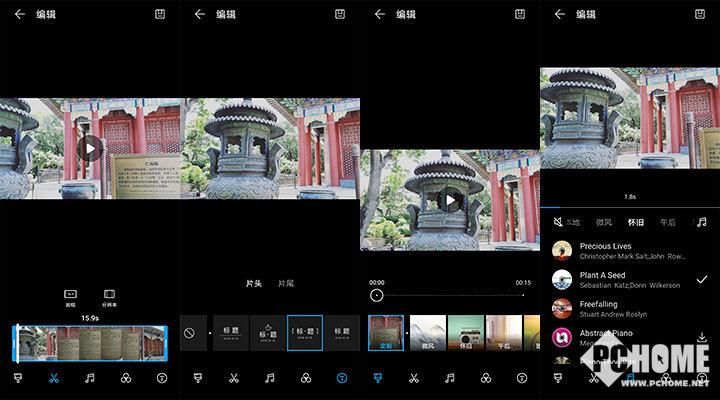
Task: Tap the active blue theme icon
Action: 378,378
